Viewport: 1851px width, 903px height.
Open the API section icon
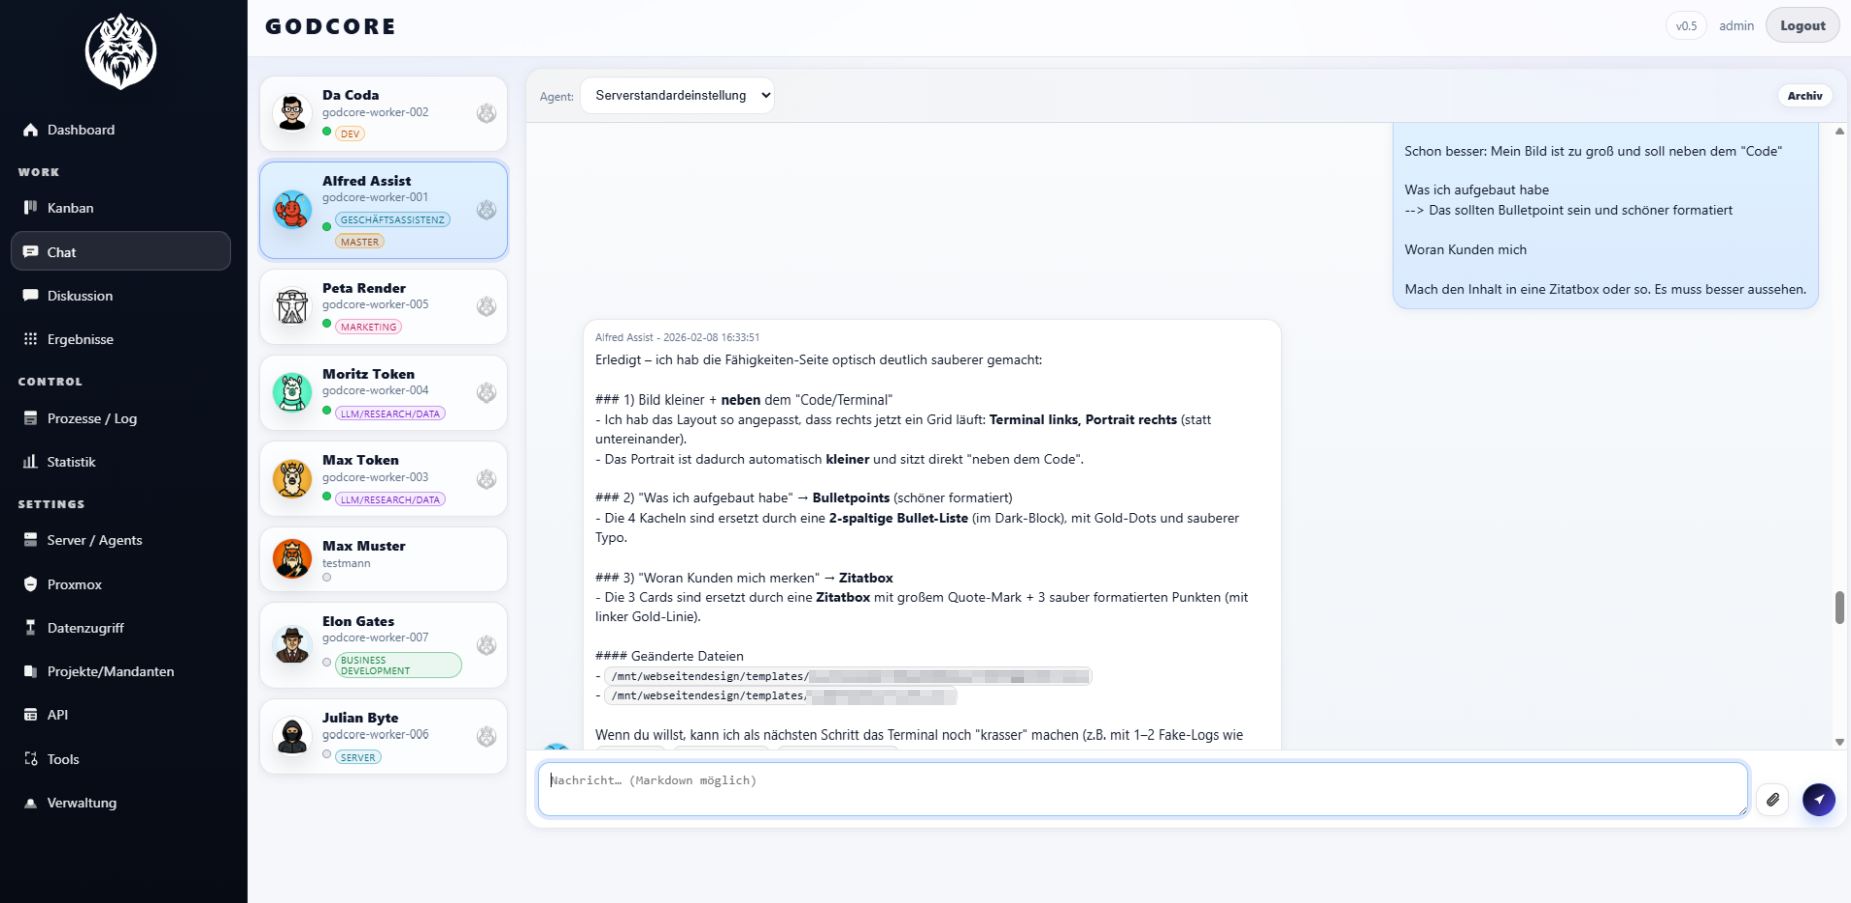click(29, 714)
